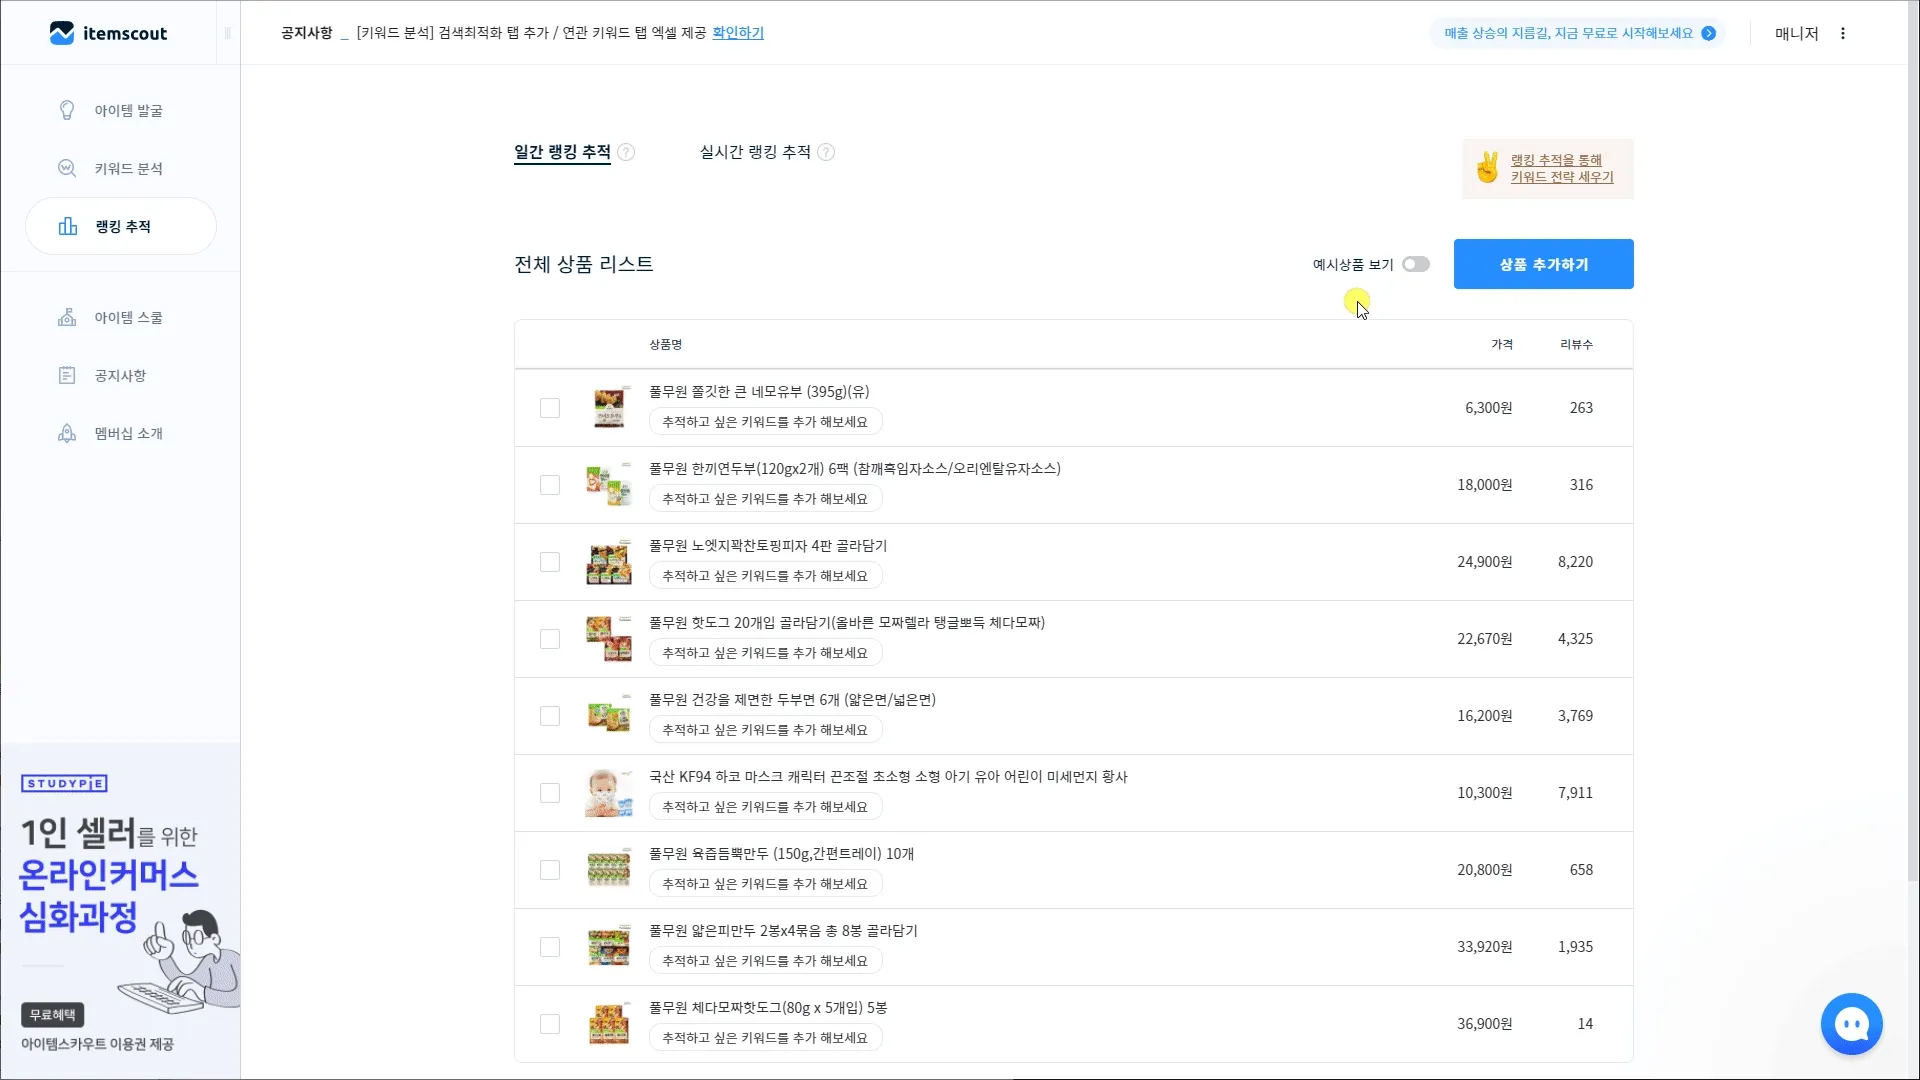This screenshot has height=1080, width=1920.
Task: Check the box for 풀무원 쫄깃한 큰 네모유부
Action: pyautogui.click(x=550, y=408)
